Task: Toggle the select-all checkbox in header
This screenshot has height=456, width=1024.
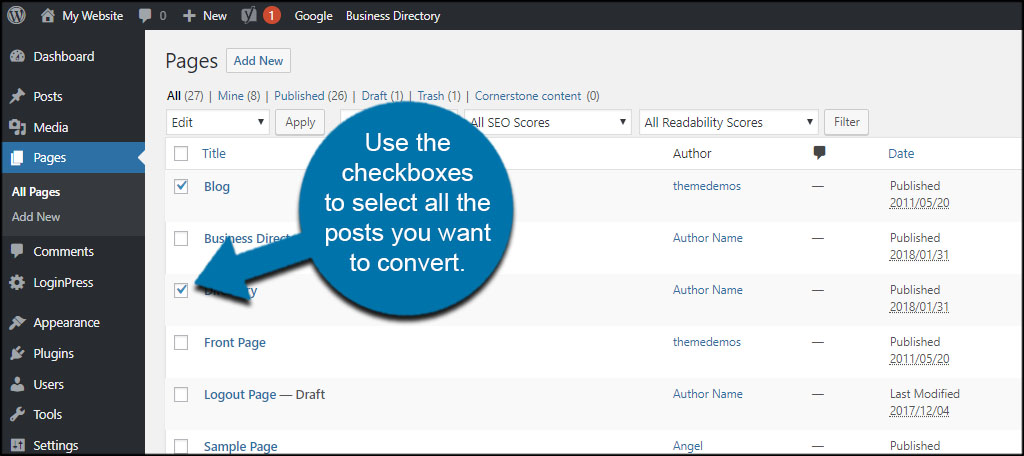Action: [x=181, y=154]
